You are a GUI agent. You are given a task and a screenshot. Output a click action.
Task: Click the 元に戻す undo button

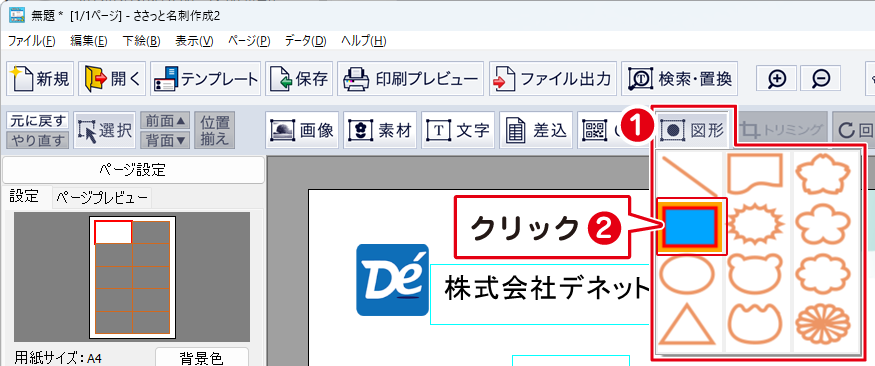point(37,121)
